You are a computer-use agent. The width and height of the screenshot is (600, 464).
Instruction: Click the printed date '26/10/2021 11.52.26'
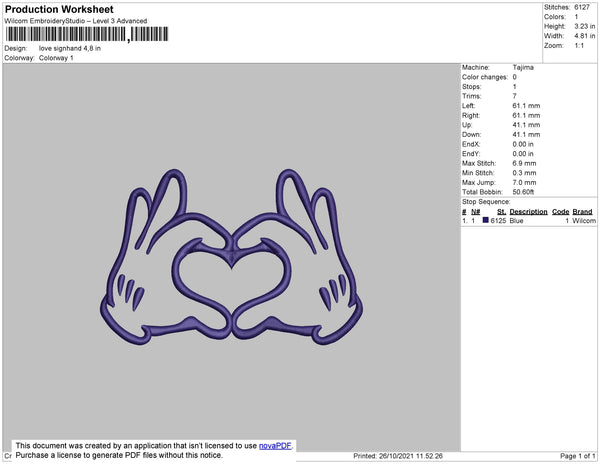[x=411, y=456]
